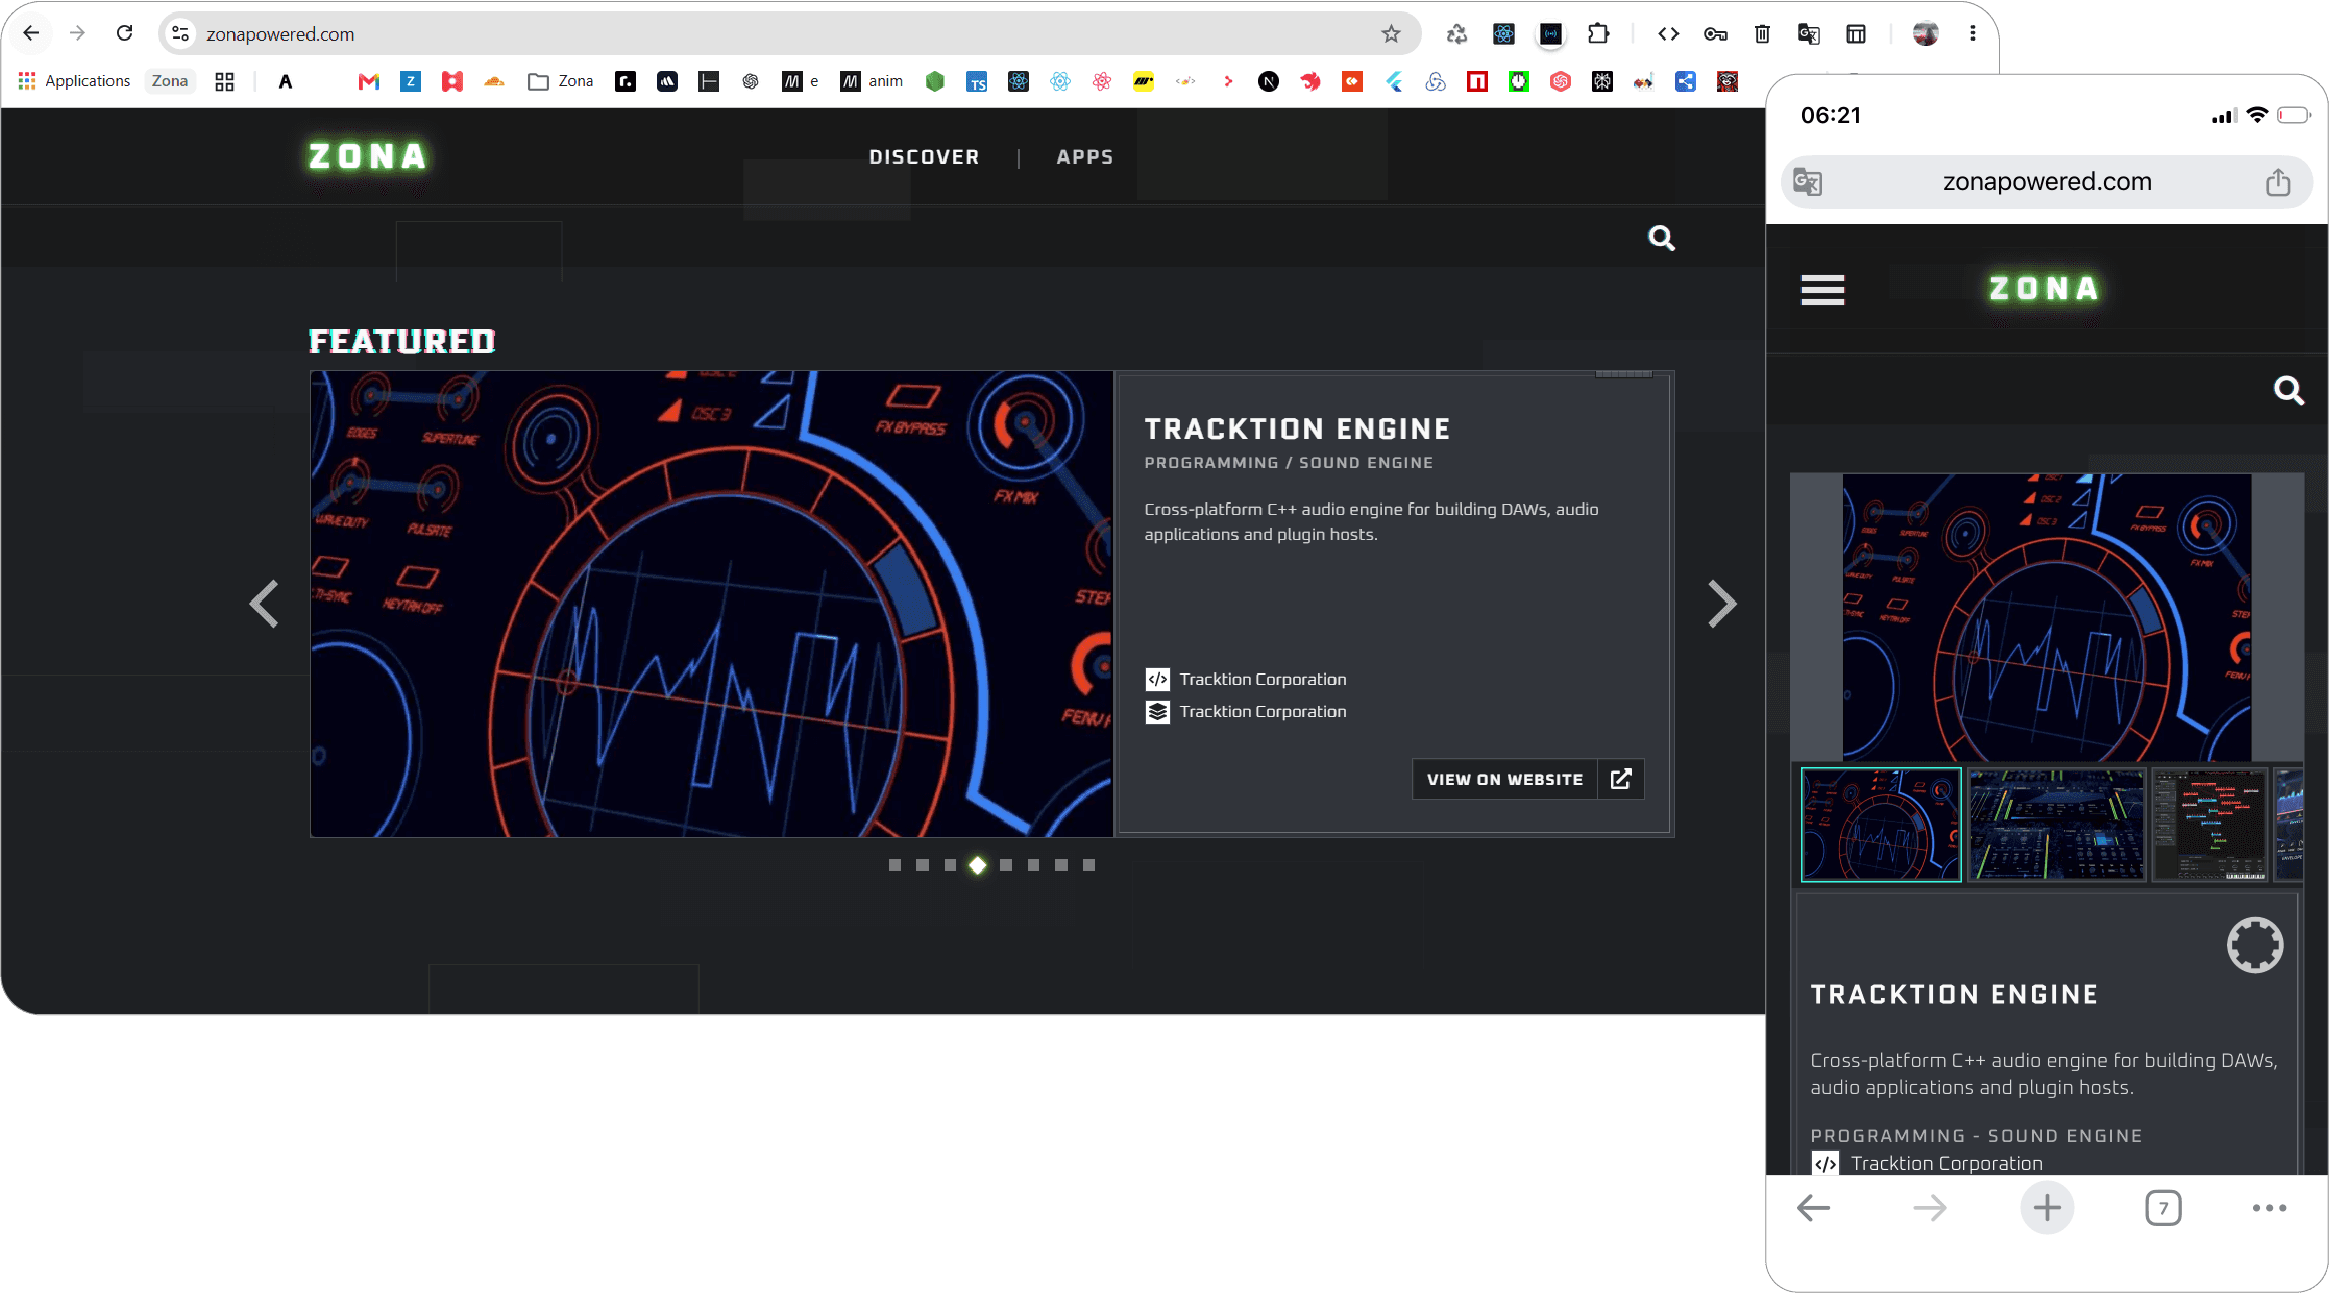Screen dimensions: 2329x1293
Task: Open the Next.js bookmark icon
Action: [x=1268, y=81]
